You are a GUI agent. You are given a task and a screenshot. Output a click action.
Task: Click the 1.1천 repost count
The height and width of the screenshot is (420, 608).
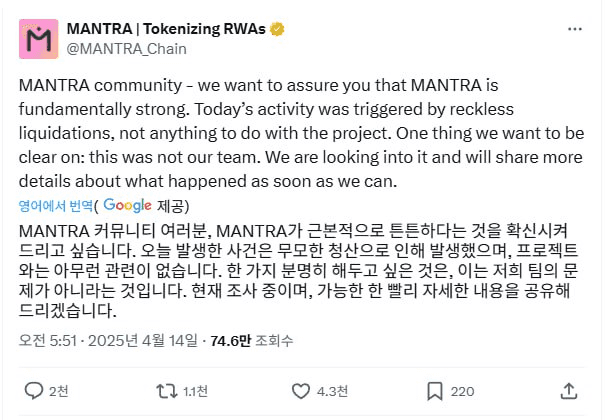[x=196, y=390]
